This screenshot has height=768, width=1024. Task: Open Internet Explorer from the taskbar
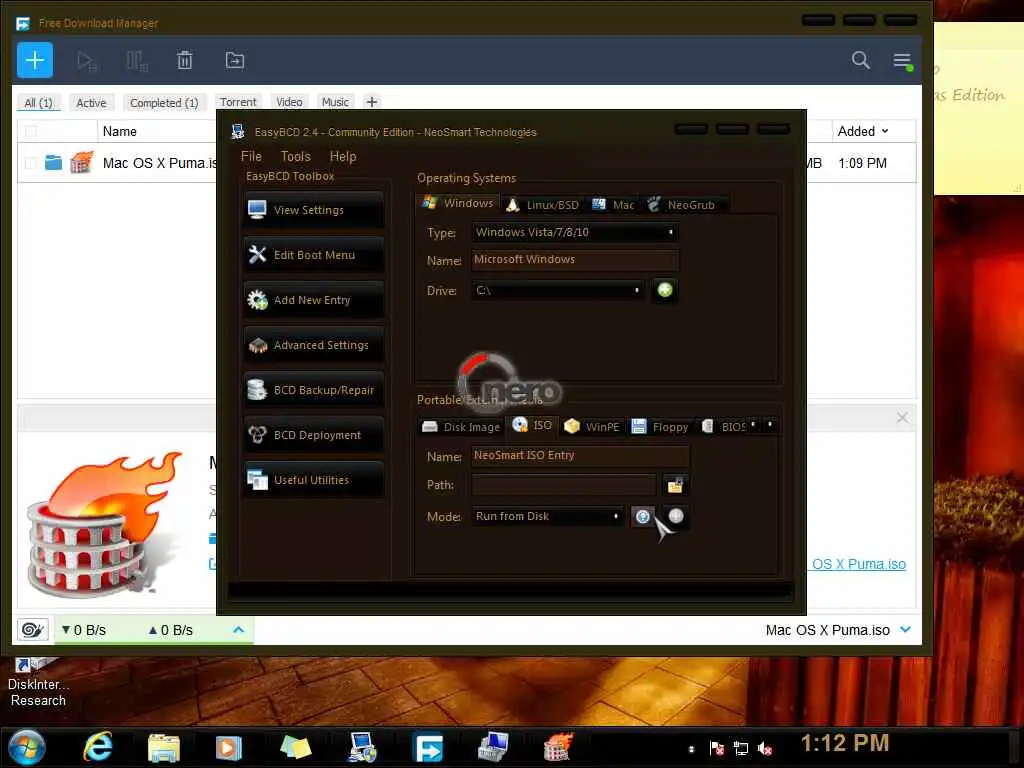point(98,746)
